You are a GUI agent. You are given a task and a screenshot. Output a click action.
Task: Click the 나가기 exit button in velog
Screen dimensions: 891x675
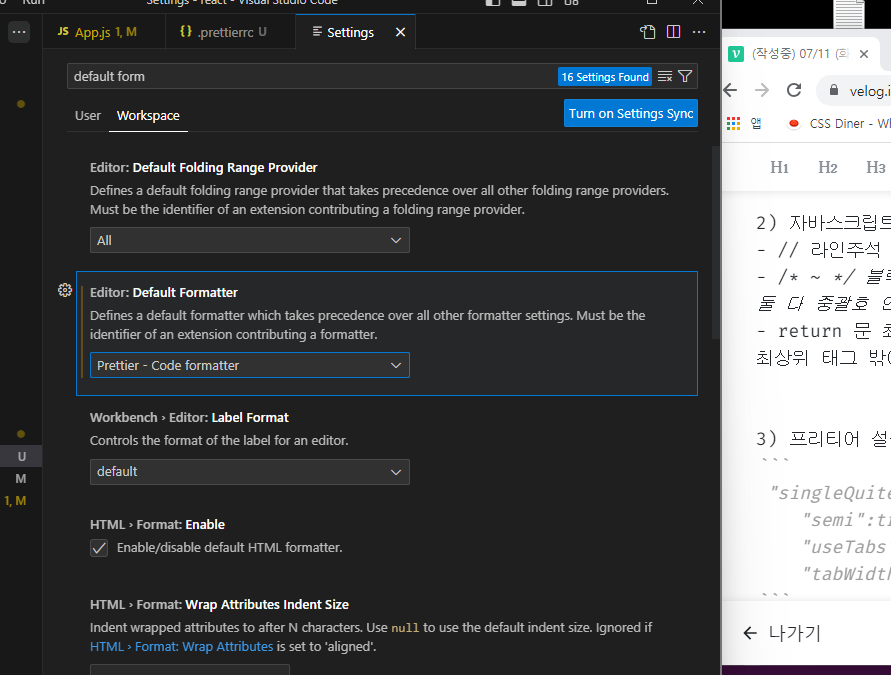click(x=782, y=633)
